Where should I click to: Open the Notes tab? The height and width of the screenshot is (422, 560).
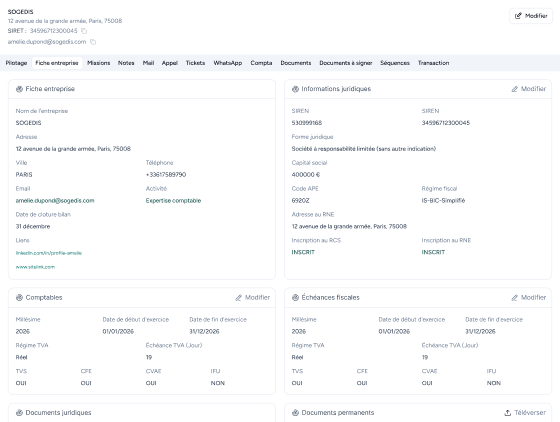pyautogui.click(x=126, y=63)
